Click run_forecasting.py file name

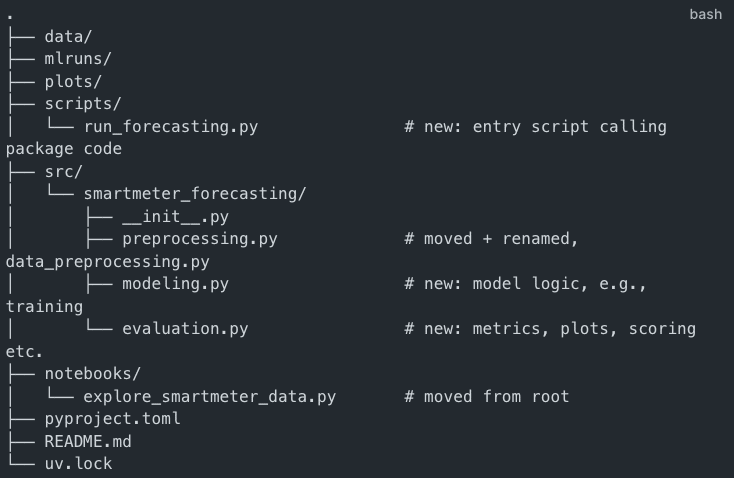tap(171, 127)
